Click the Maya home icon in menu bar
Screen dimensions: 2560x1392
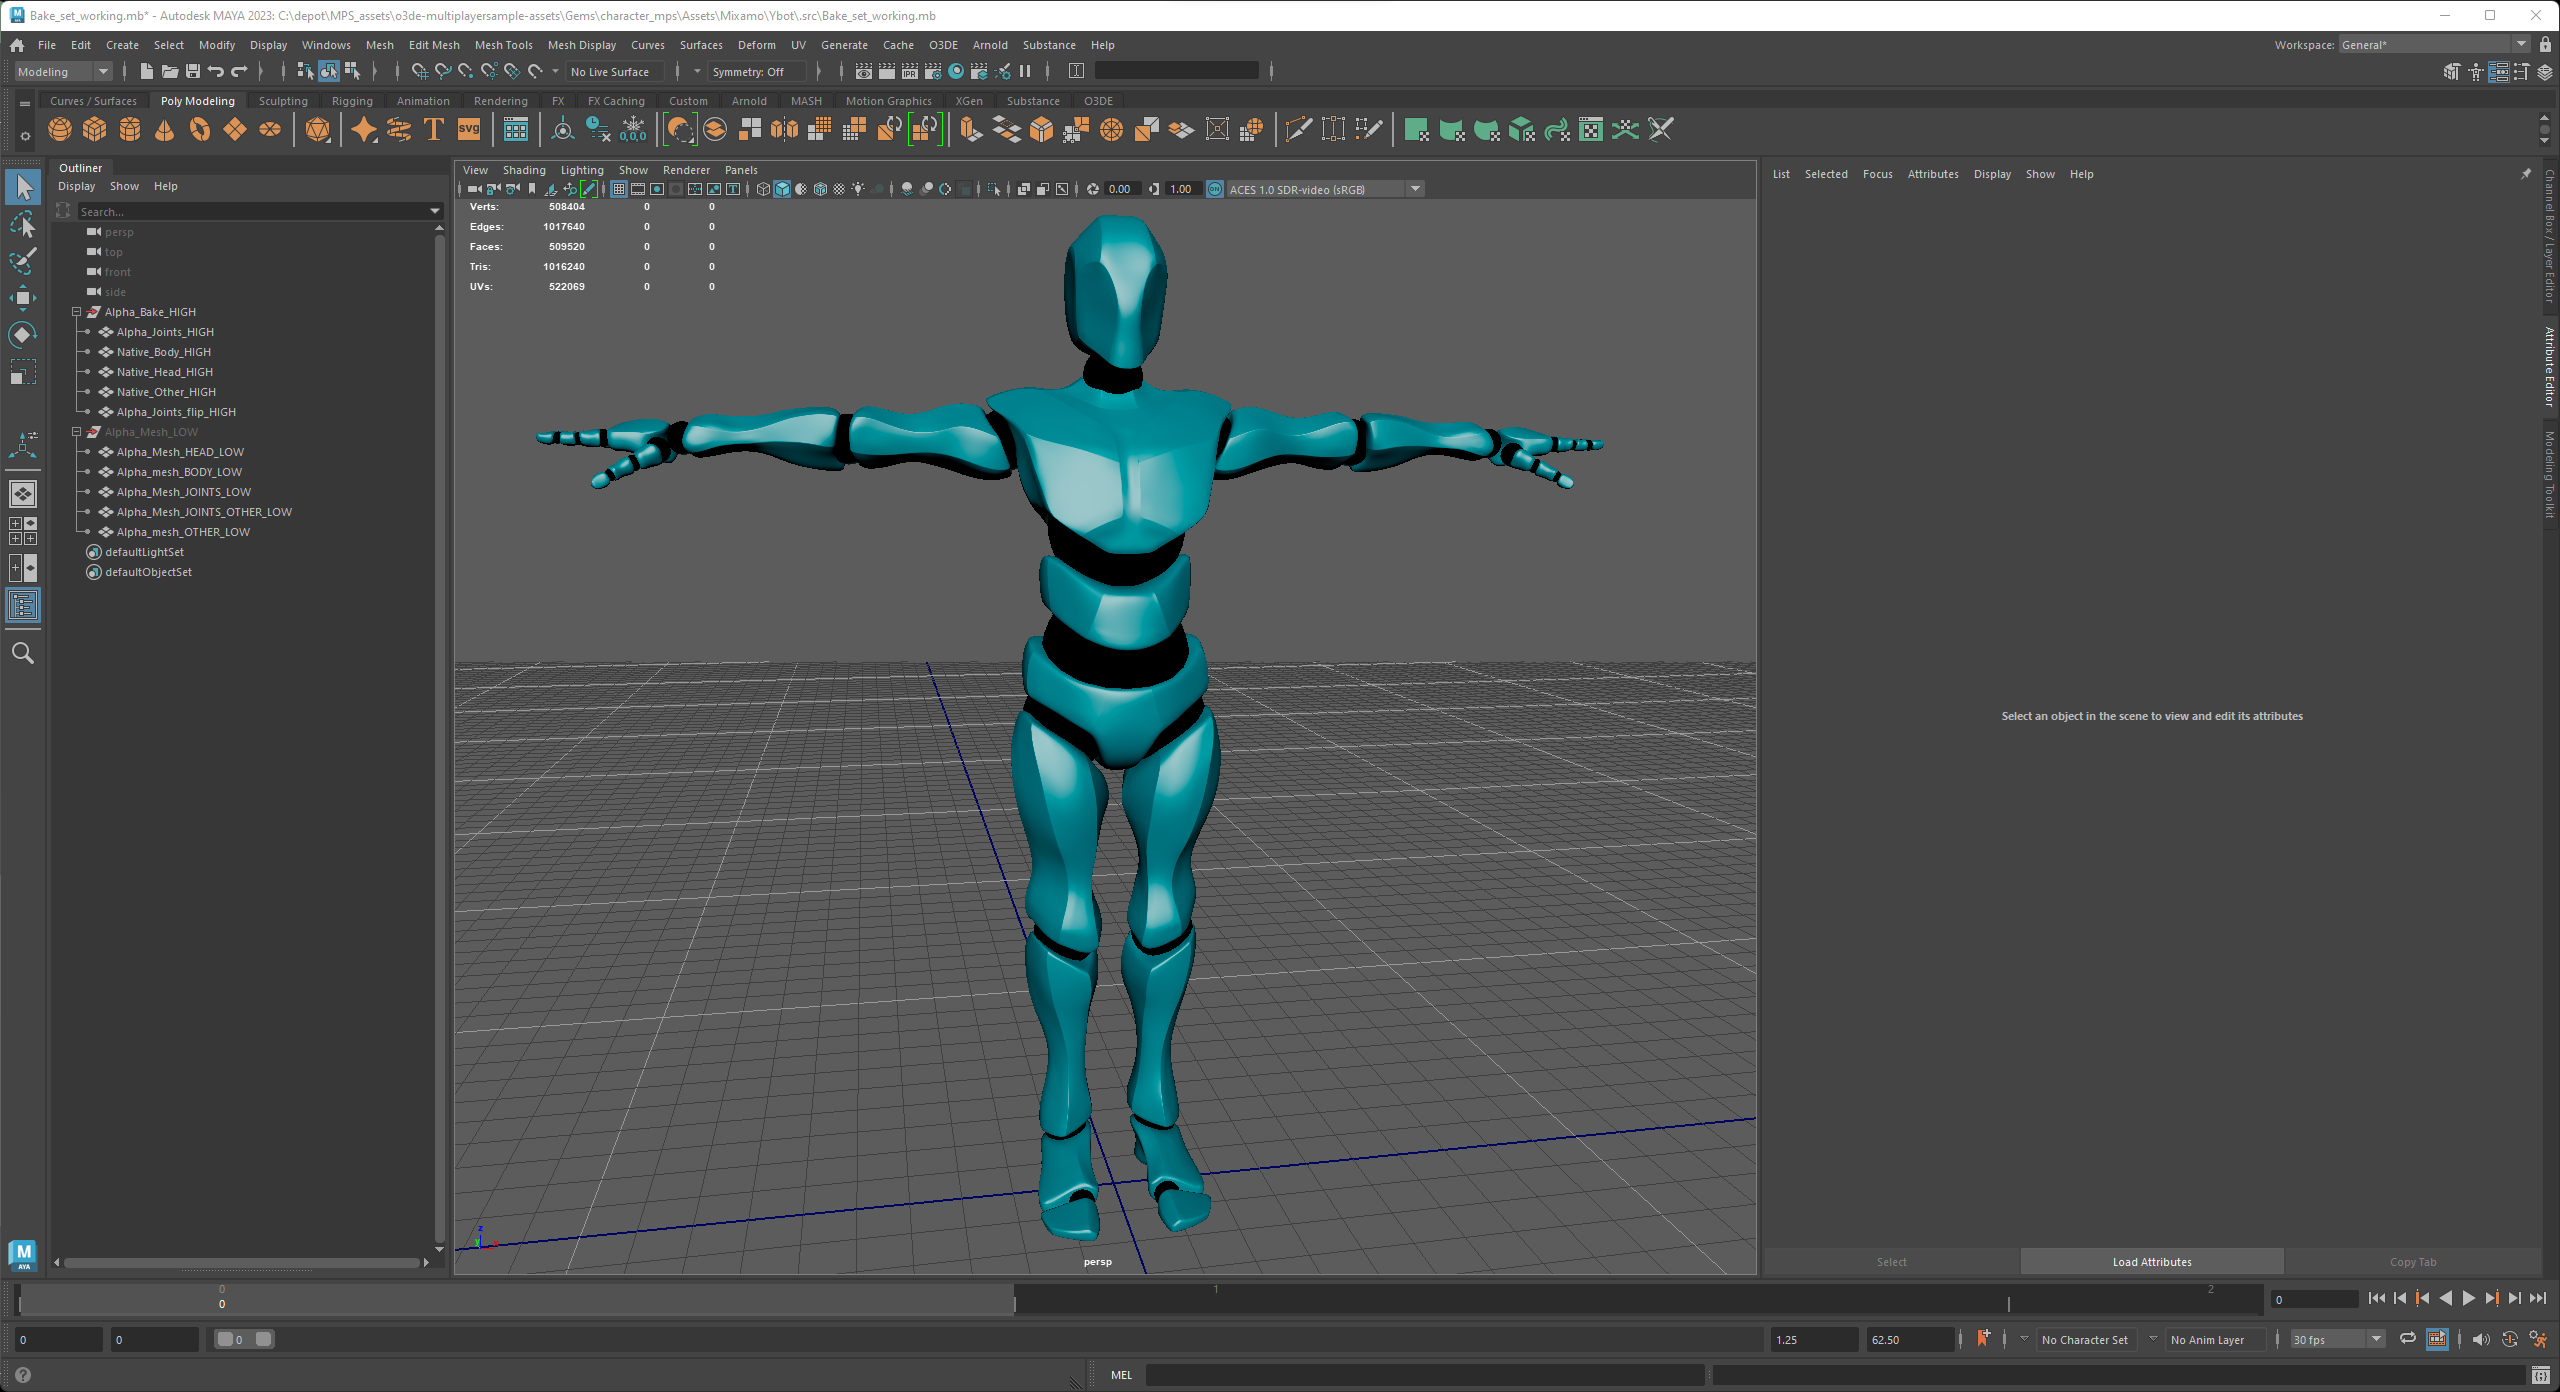tap(17, 45)
